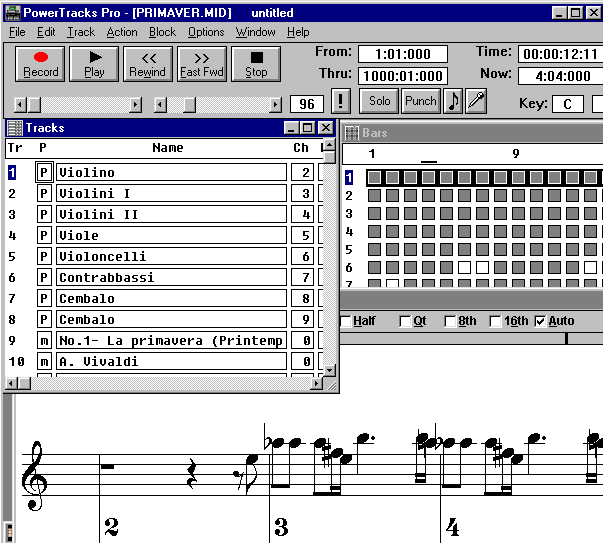Select the Violino track name
Viewport: 603px width, 543px height.
pos(171,172)
